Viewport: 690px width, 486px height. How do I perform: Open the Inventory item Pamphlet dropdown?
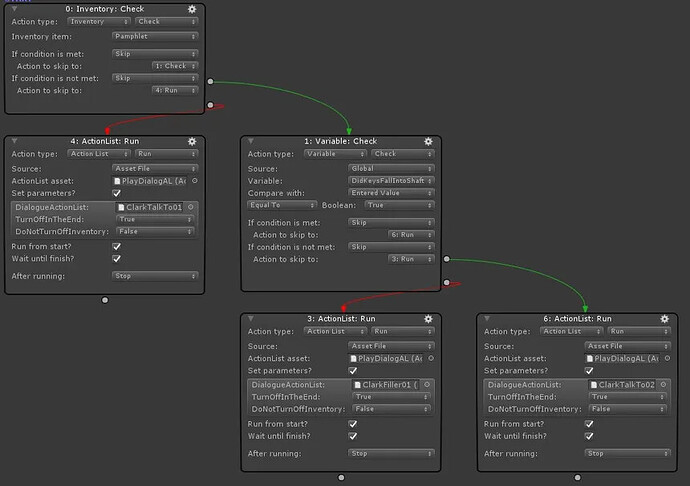[x=155, y=37]
